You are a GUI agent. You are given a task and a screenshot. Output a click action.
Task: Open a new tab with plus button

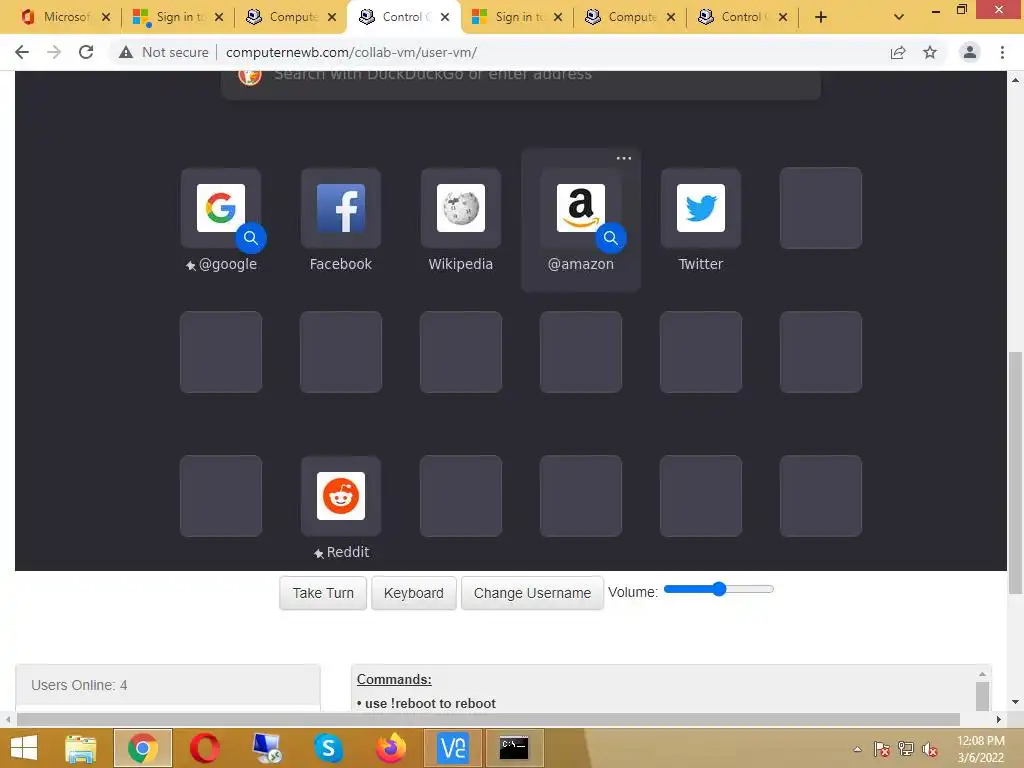821,17
